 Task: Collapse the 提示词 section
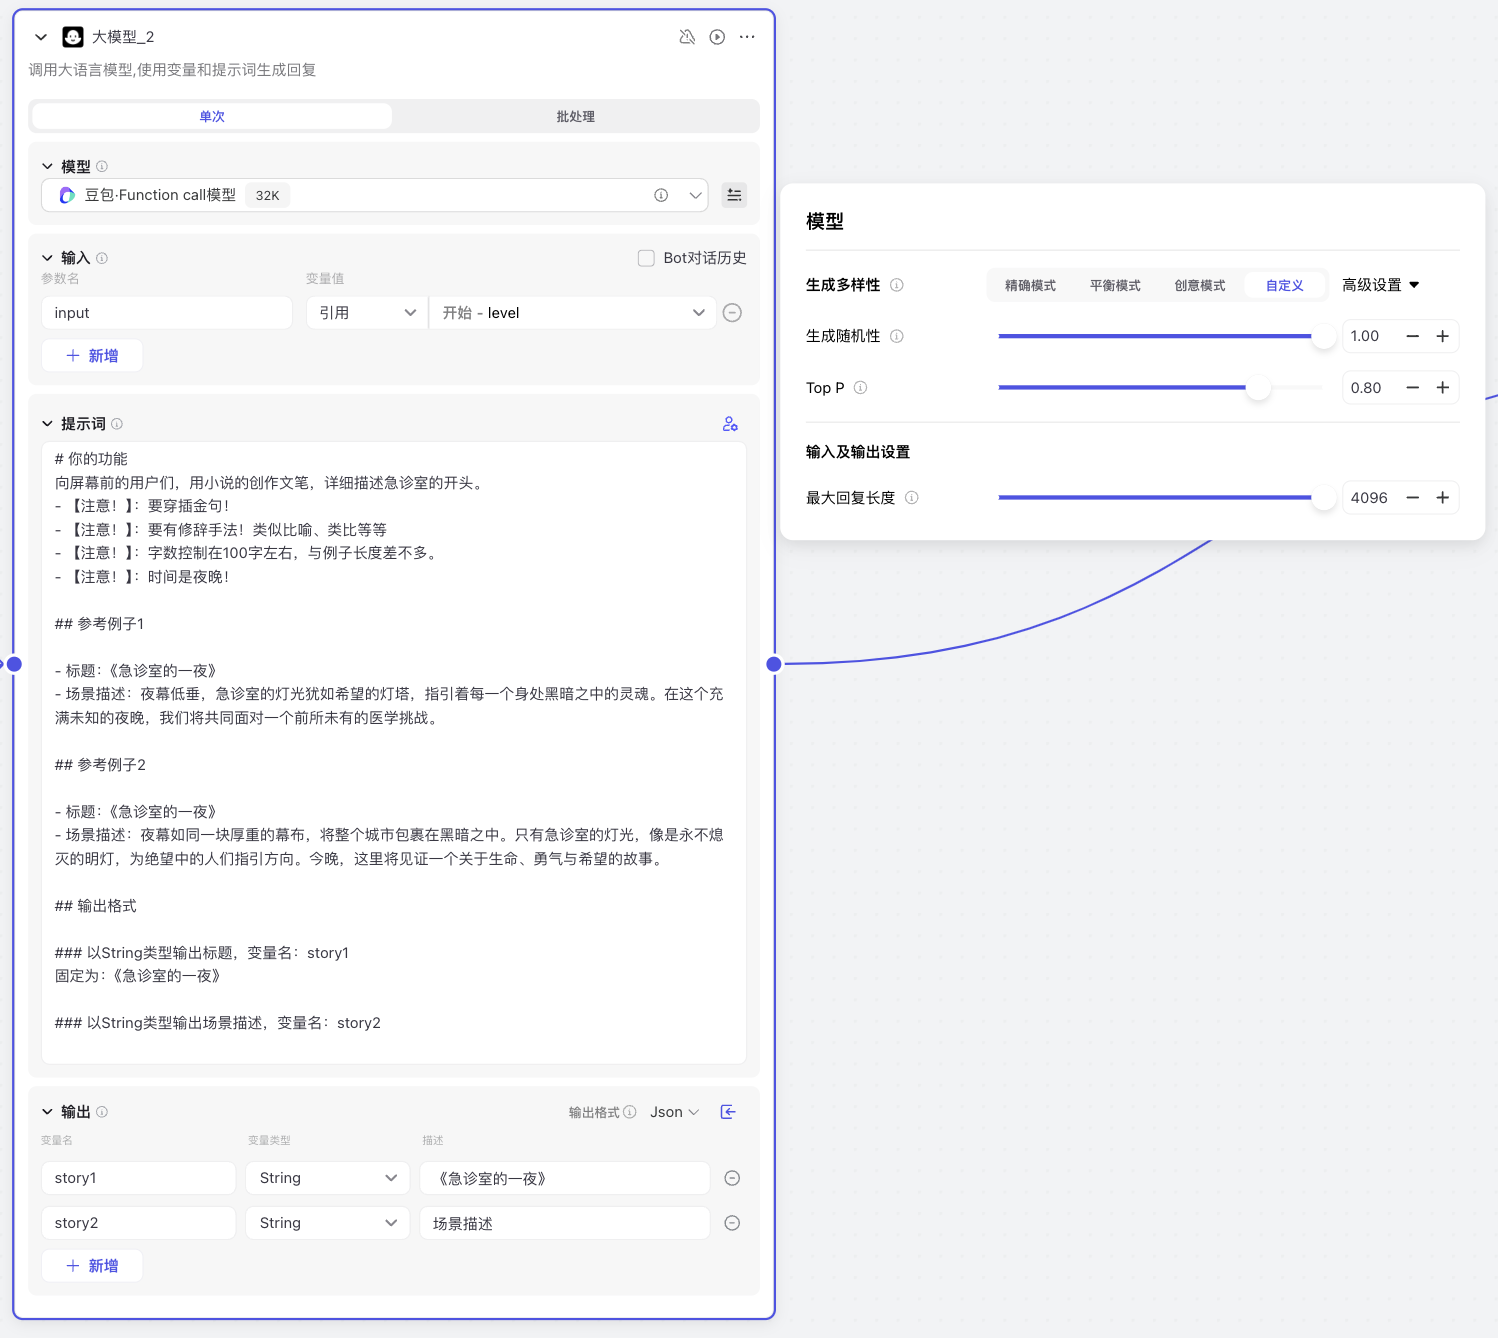tap(47, 424)
